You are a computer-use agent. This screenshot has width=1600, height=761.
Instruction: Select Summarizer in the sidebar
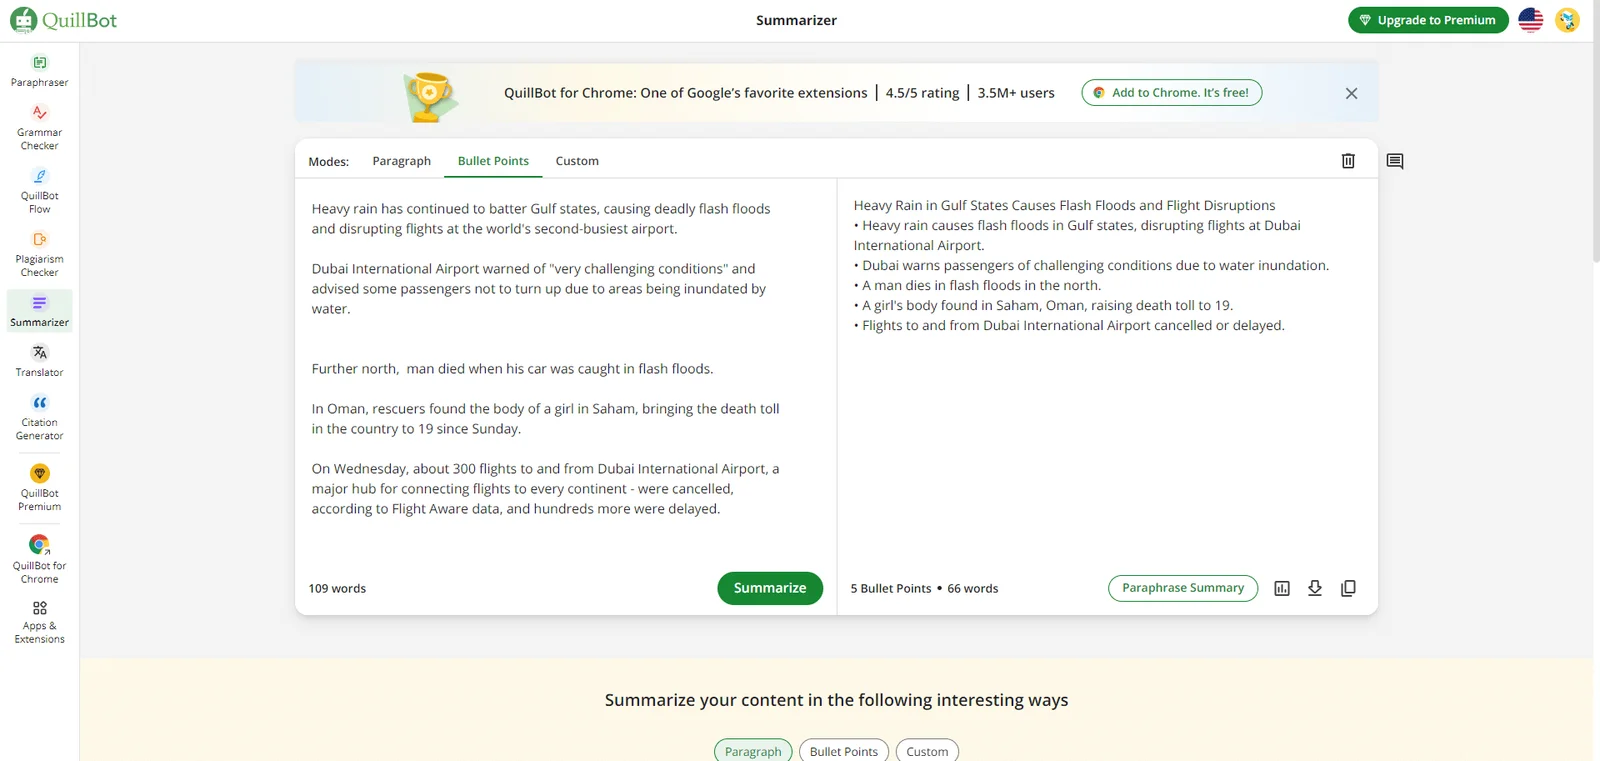39,311
